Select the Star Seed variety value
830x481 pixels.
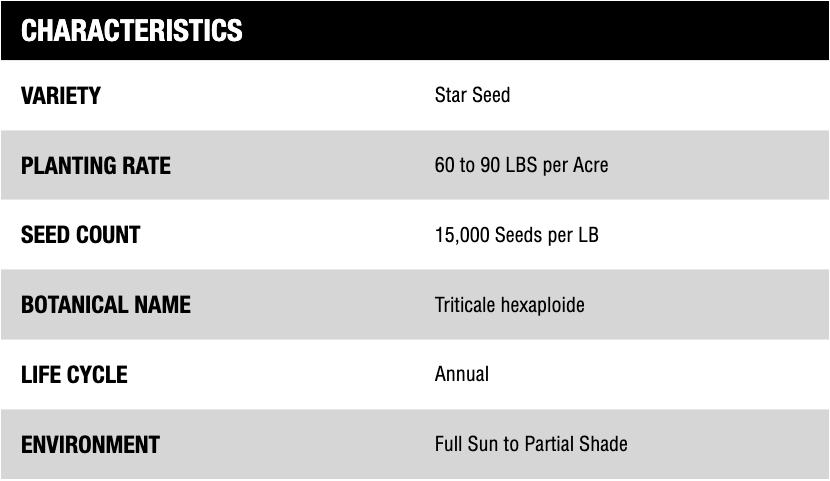(x=472, y=96)
